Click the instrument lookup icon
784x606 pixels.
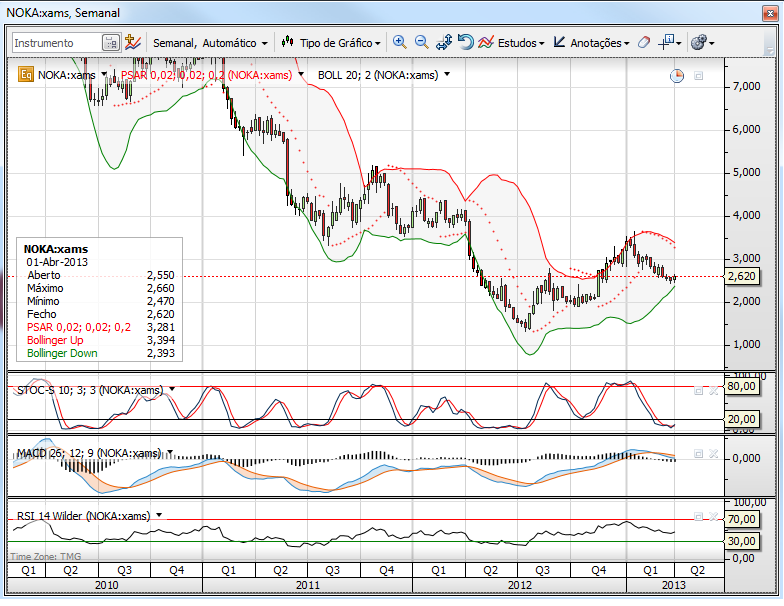coord(110,43)
